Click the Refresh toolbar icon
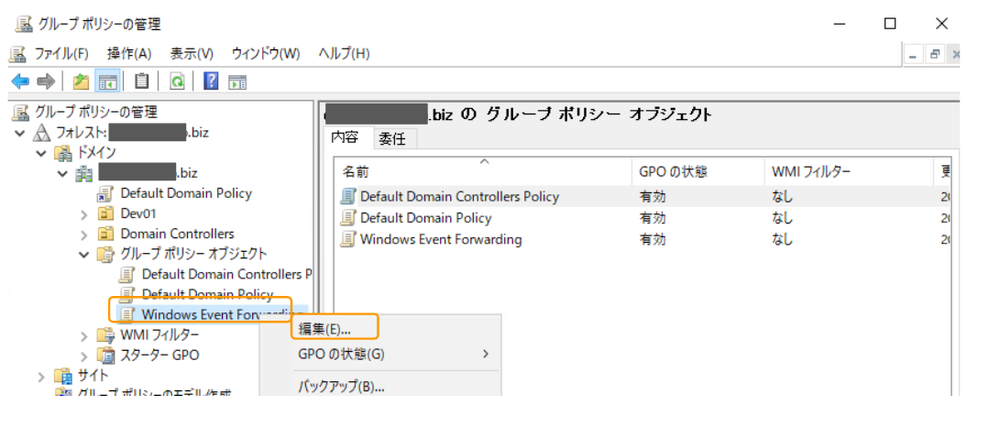Screen dimensions: 999x426 [176, 81]
